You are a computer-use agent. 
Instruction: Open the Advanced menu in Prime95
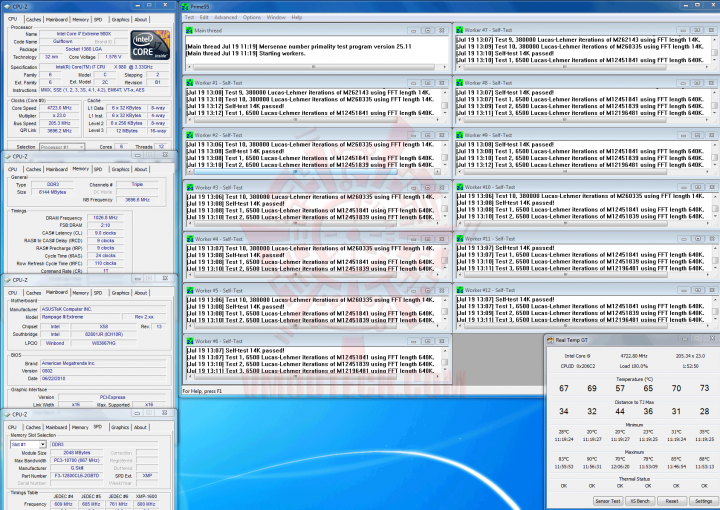(226, 17)
